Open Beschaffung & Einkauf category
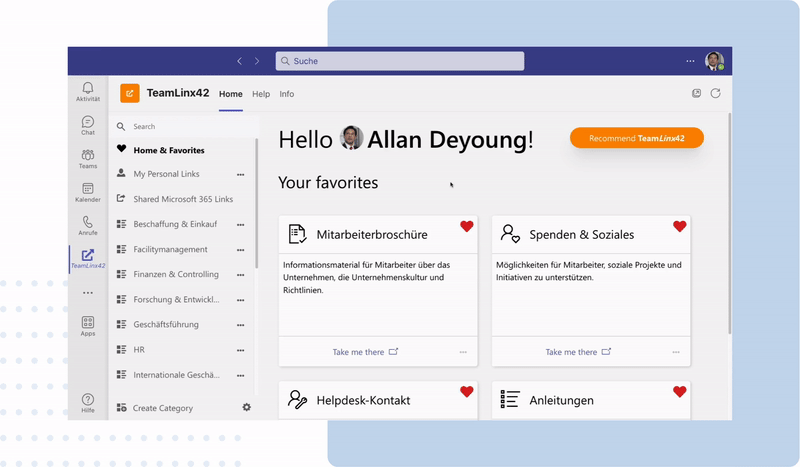Screen dimensions: 800x467 coord(175,224)
